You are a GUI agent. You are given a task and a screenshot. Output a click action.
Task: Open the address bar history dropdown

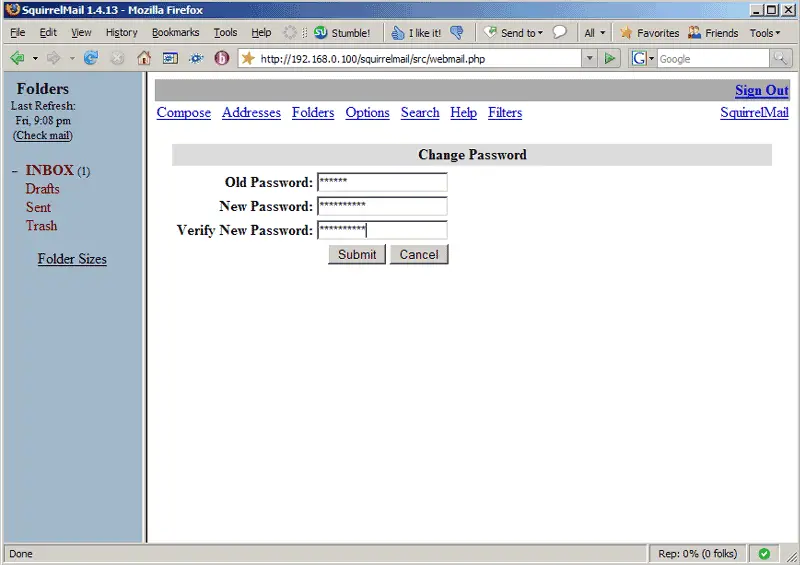[589, 59]
